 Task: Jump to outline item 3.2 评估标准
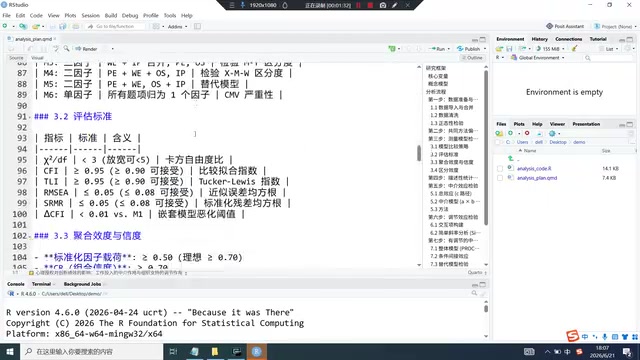pyautogui.click(x=444, y=154)
